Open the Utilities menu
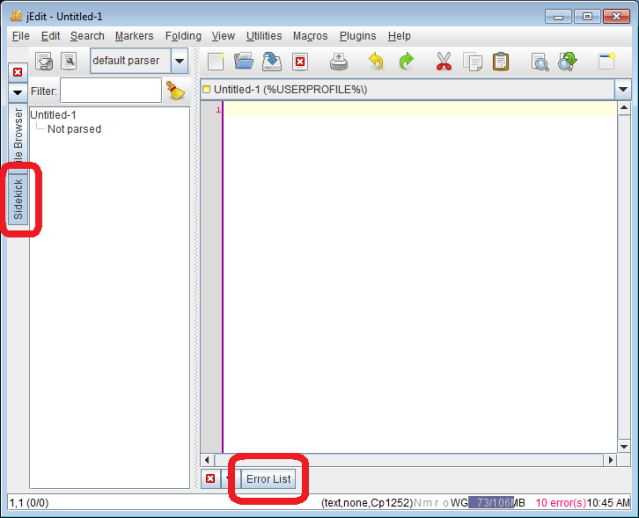 (264, 36)
